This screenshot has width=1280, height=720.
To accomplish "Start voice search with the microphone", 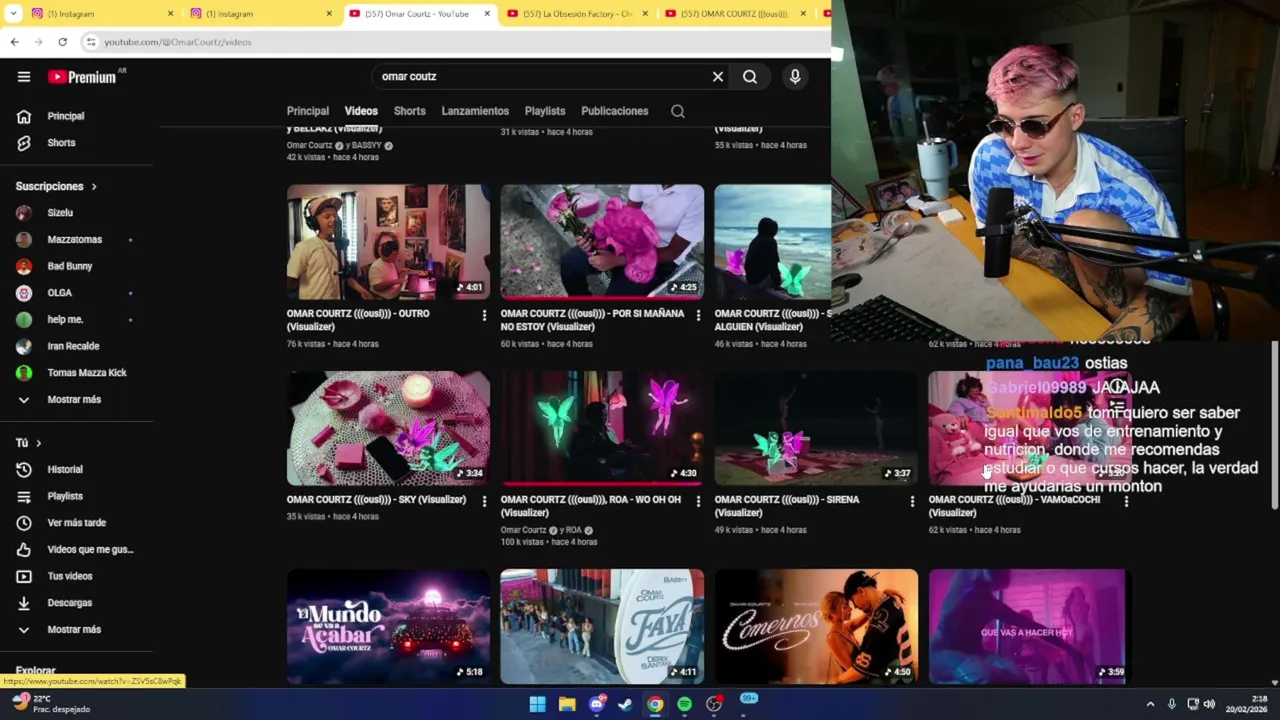I will [795, 77].
